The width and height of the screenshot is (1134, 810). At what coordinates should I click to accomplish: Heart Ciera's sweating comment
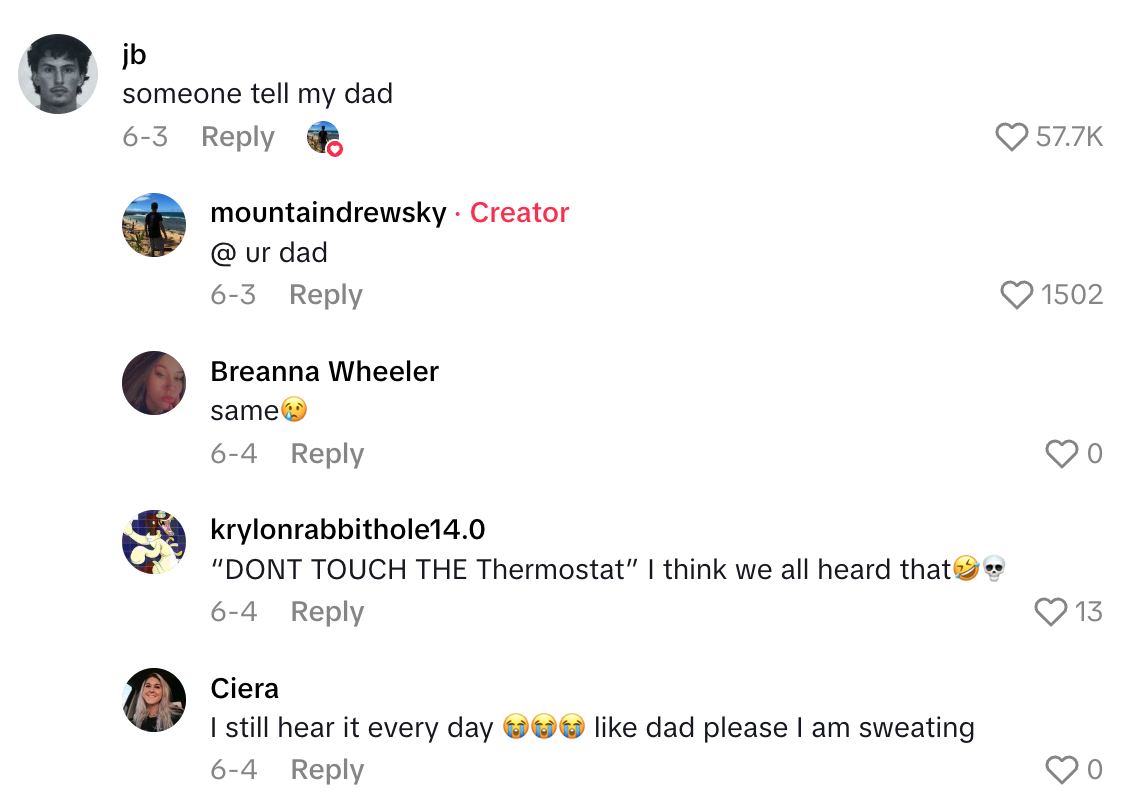(1061, 770)
